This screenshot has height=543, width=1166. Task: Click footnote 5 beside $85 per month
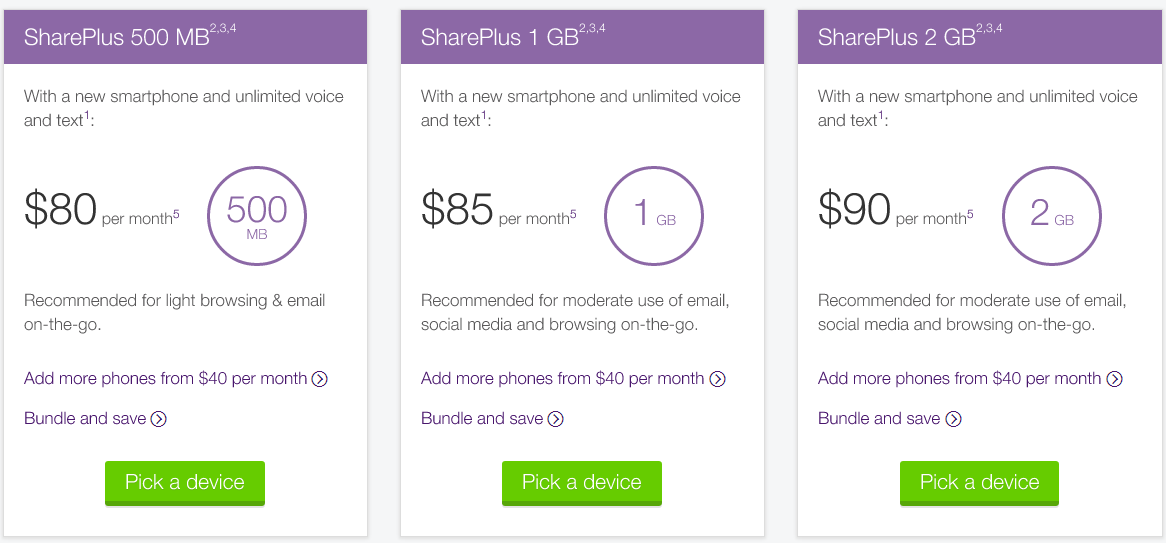coord(573,215)
